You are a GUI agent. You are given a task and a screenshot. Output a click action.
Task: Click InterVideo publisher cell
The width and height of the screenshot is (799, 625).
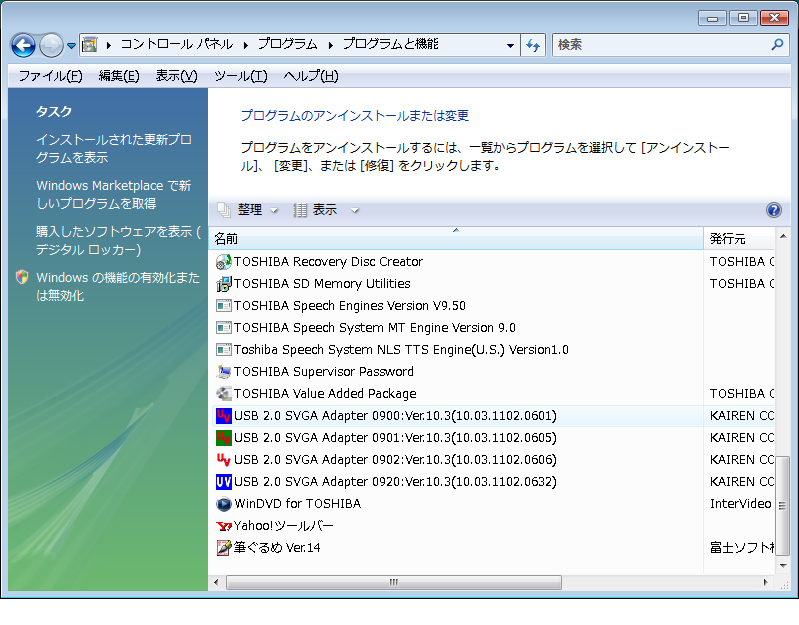(x=740, y=504)
